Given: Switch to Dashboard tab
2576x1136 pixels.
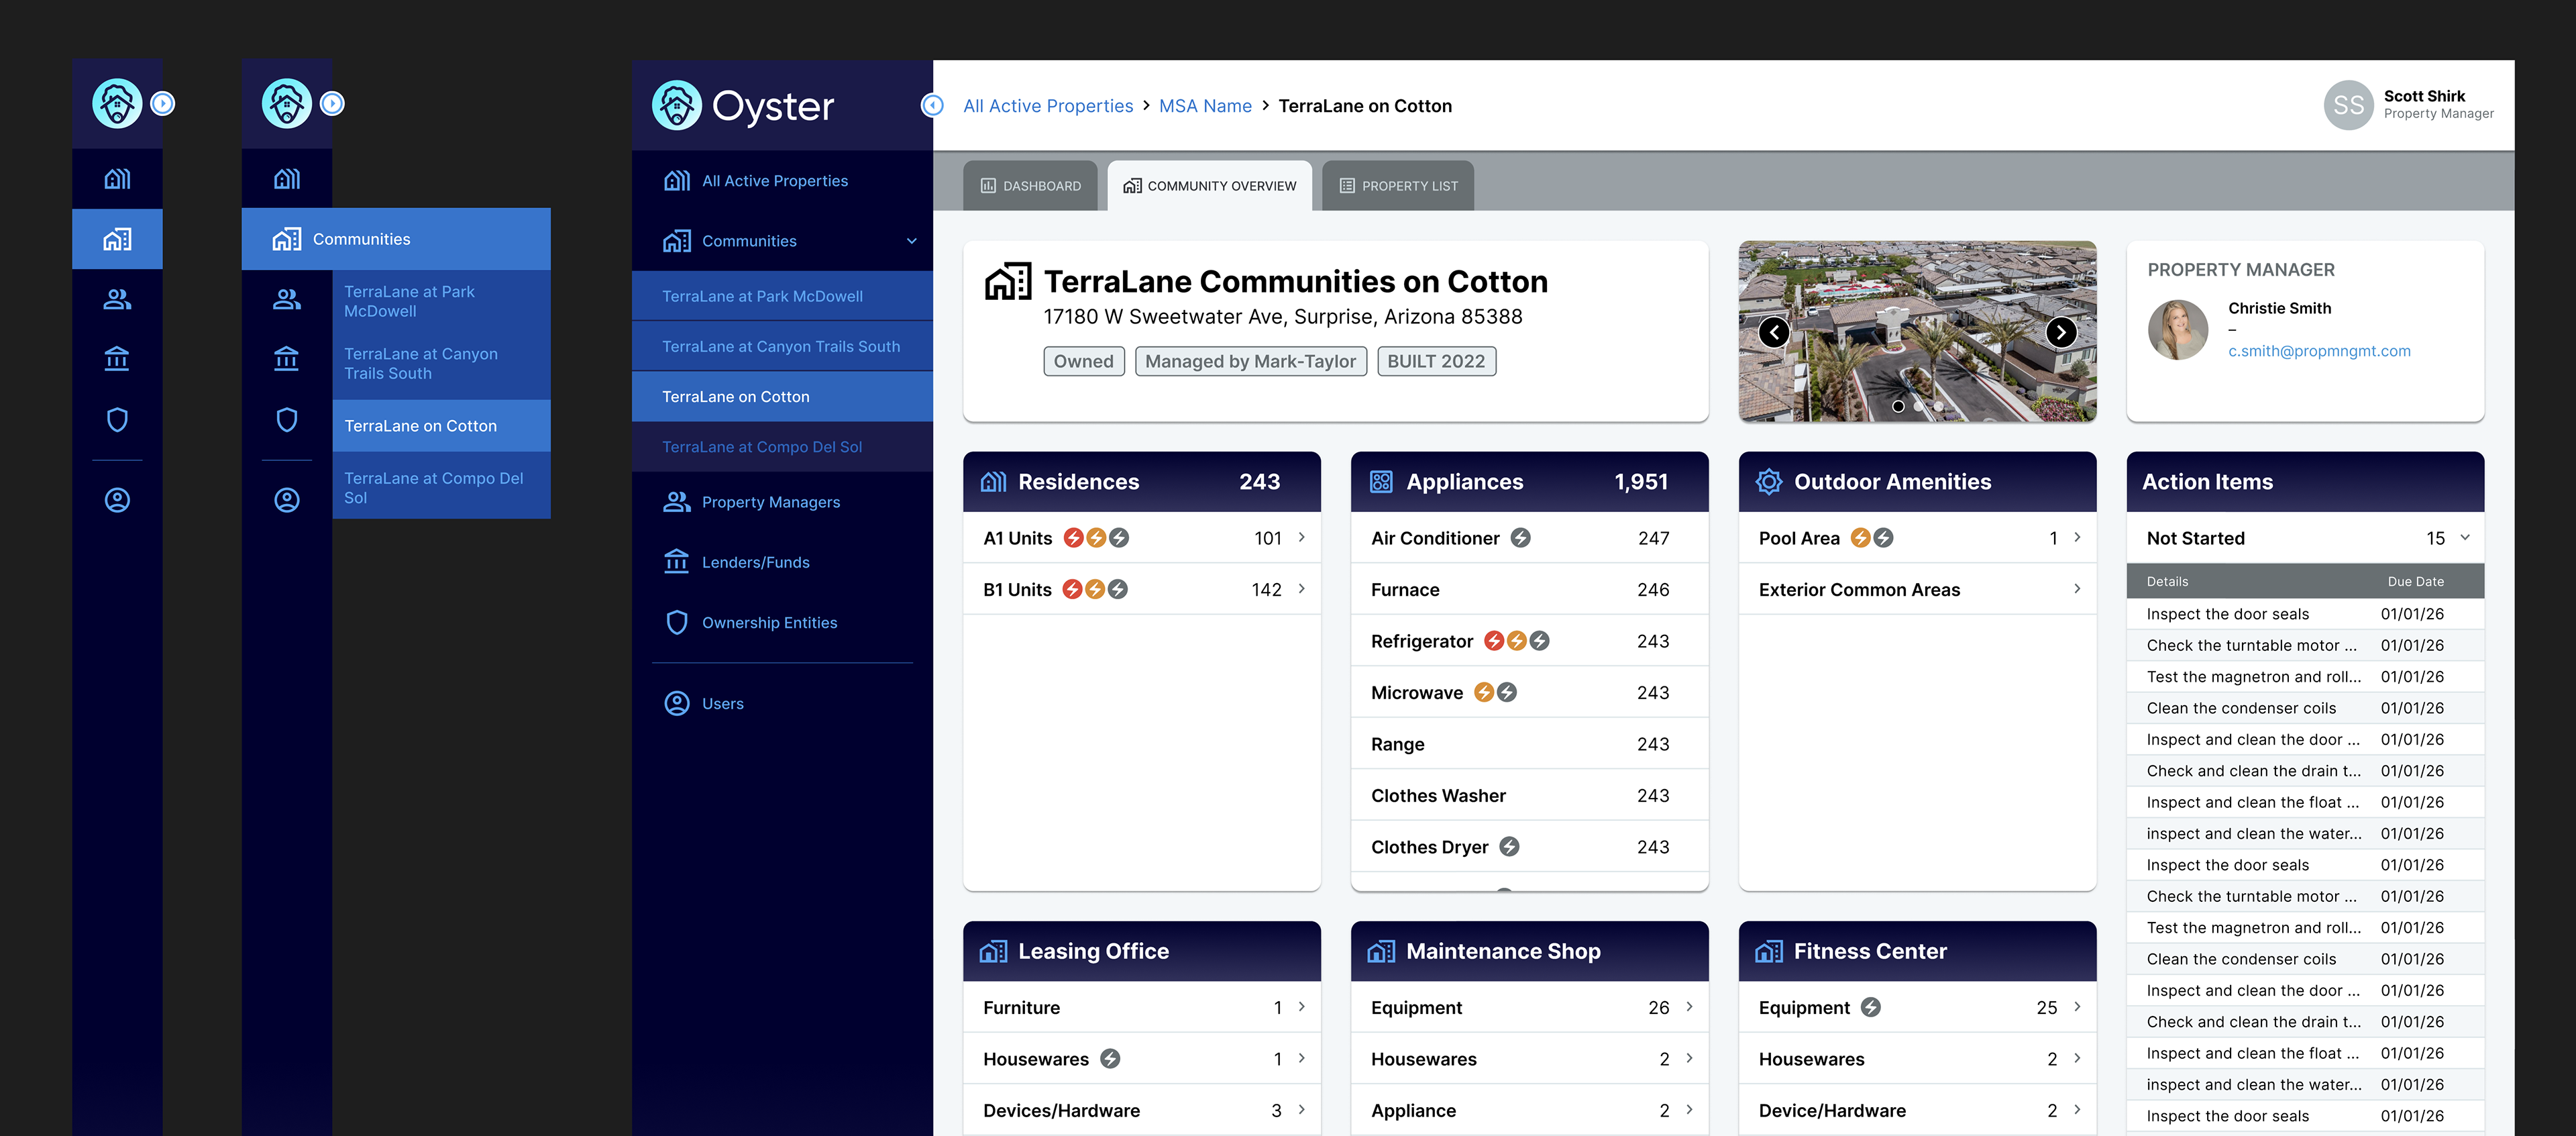Looking at the screenshot, I should pos(1030,186).
